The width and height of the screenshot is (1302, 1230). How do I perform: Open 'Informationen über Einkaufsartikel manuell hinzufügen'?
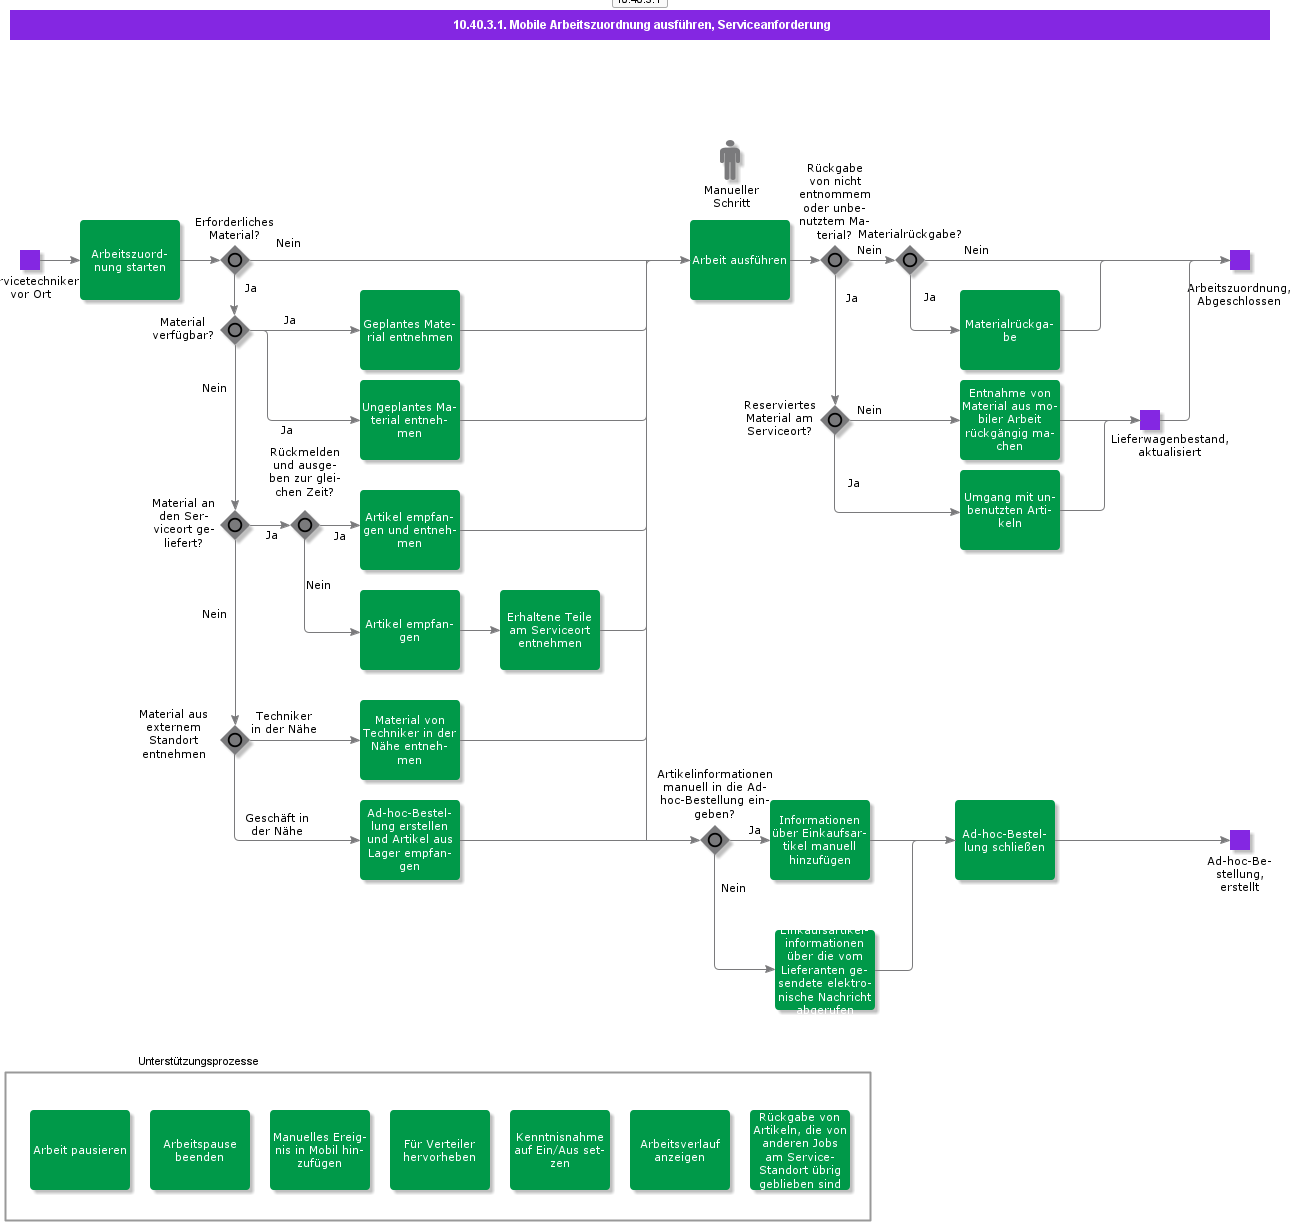click(820, 840)
